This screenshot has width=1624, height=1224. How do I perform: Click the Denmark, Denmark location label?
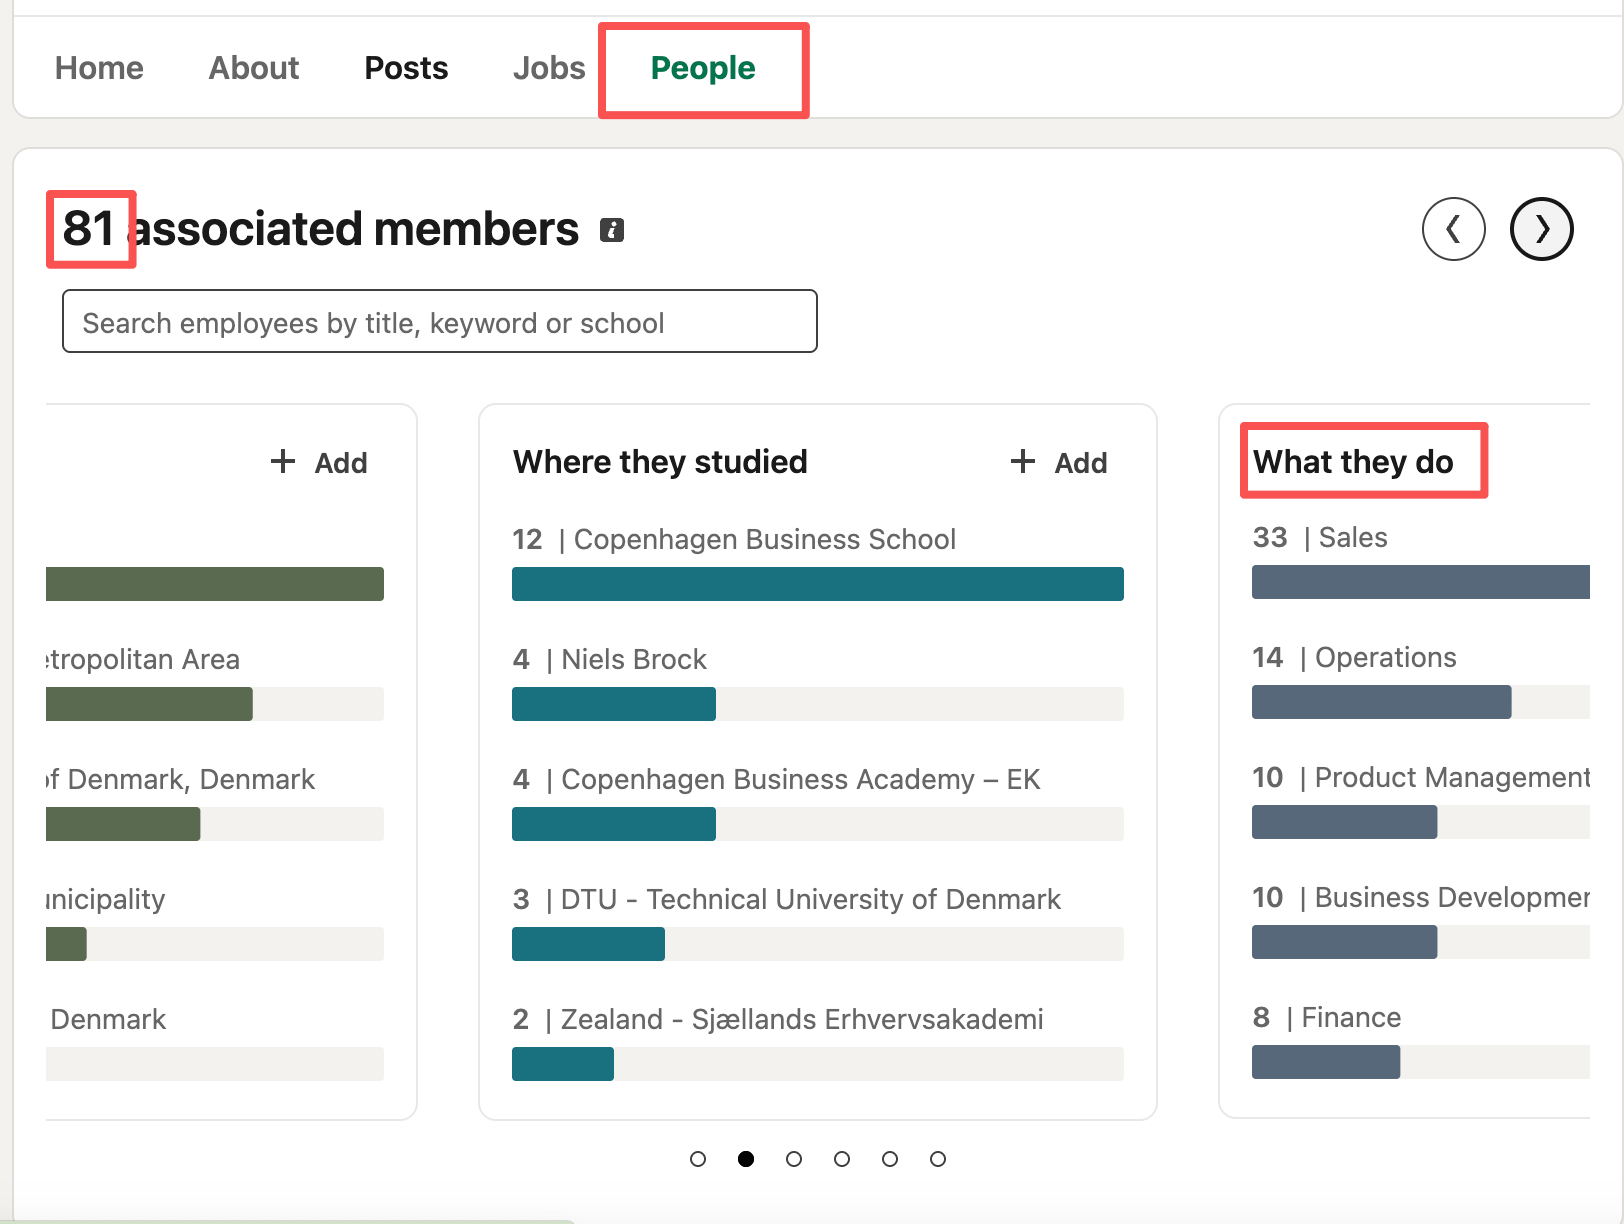(x=181, y=779)
